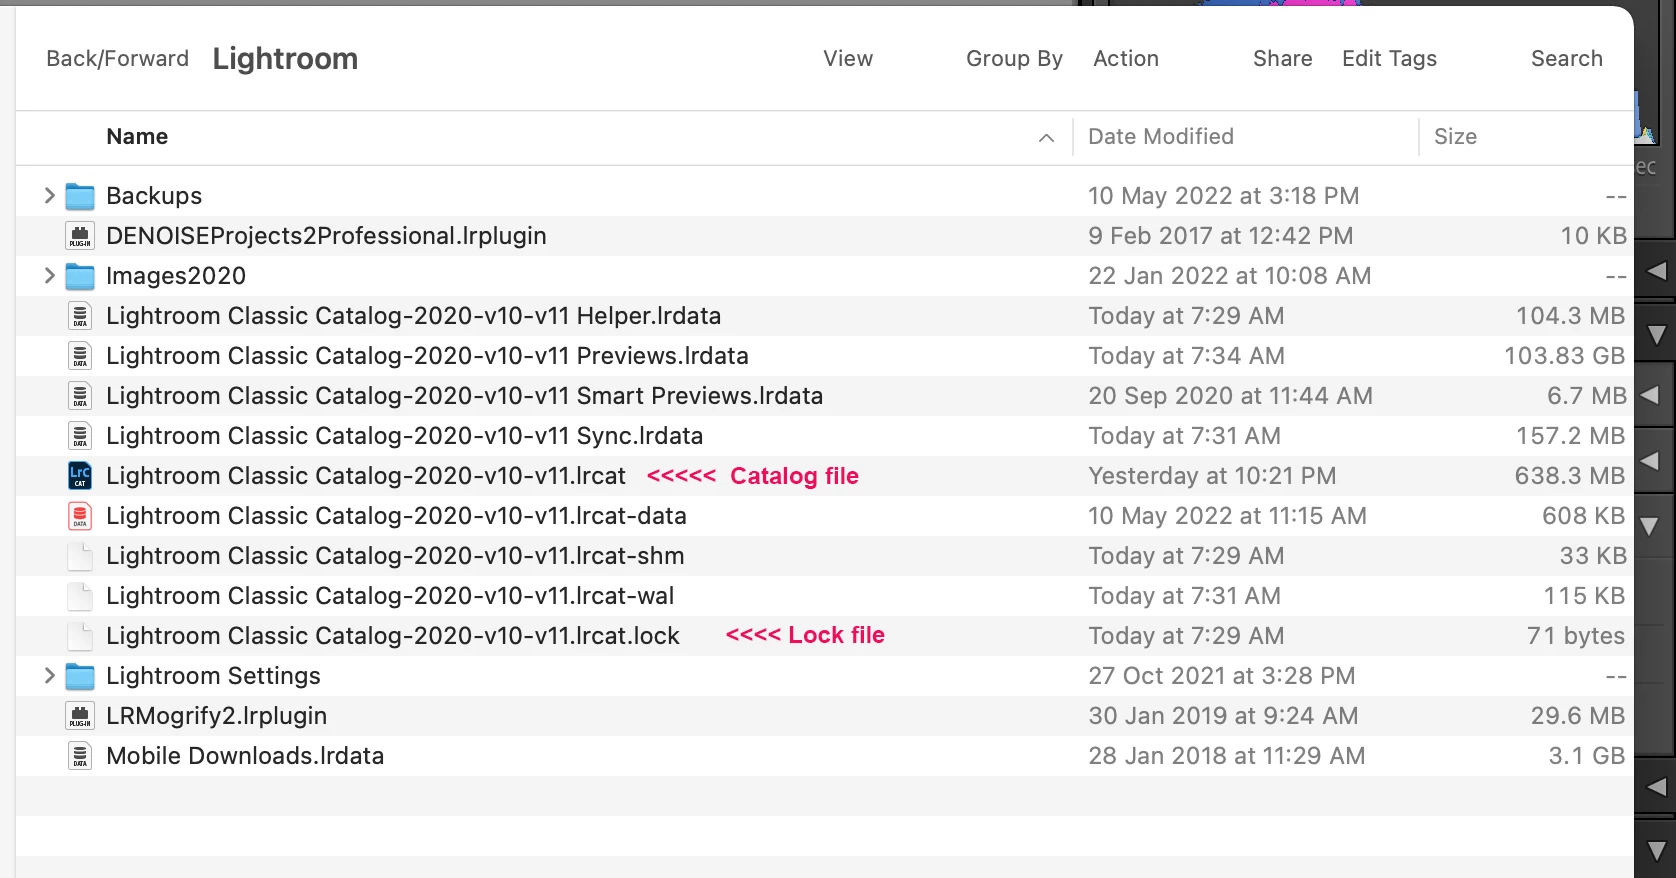This screenshot has width=1676, height=878.
Task: Open the Share toolbar item
Action: pos(1283,59)
